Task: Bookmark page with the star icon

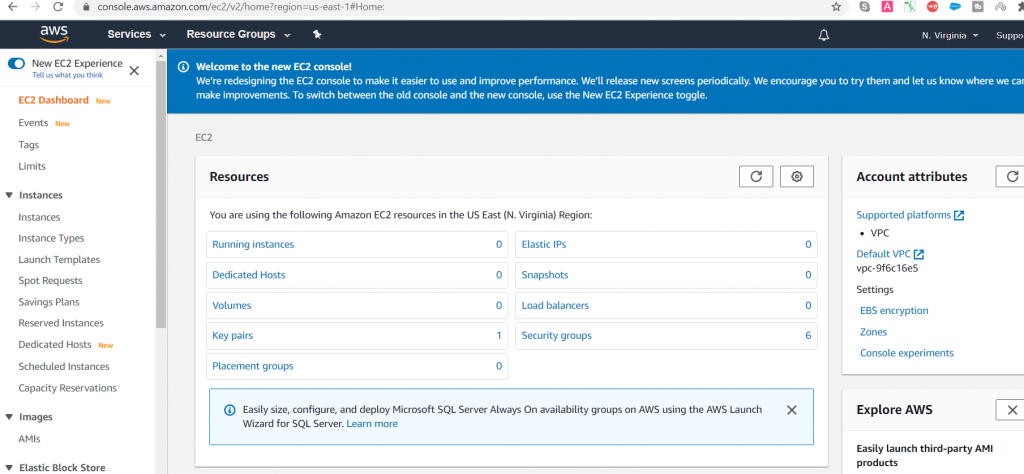Action: pyautogui.click(x=836, y=6)
